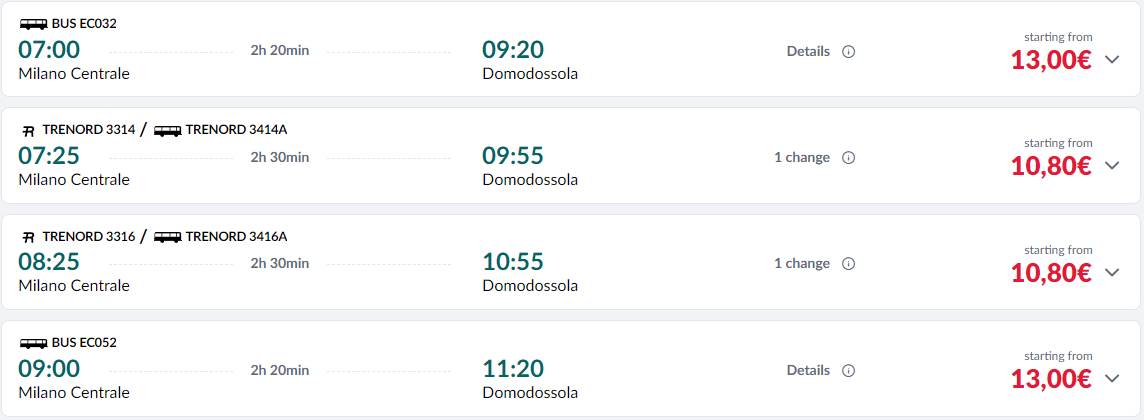View the 1 change info for 07:25 departure

click(802, 158)
